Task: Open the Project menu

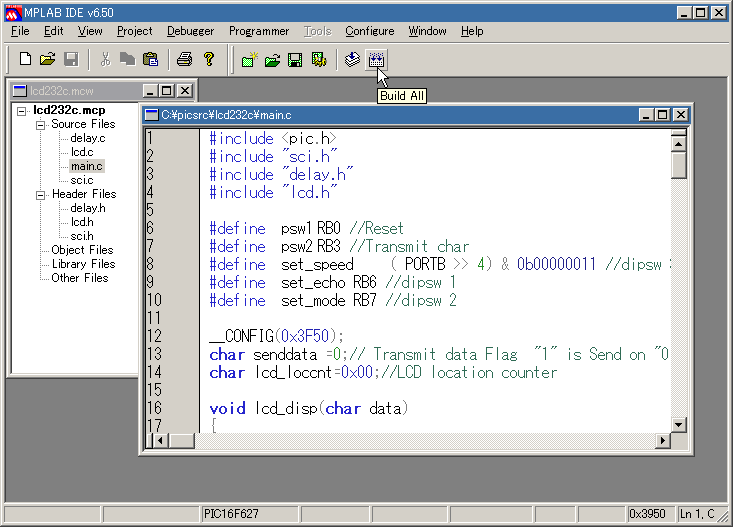Action: click(135, 31)
